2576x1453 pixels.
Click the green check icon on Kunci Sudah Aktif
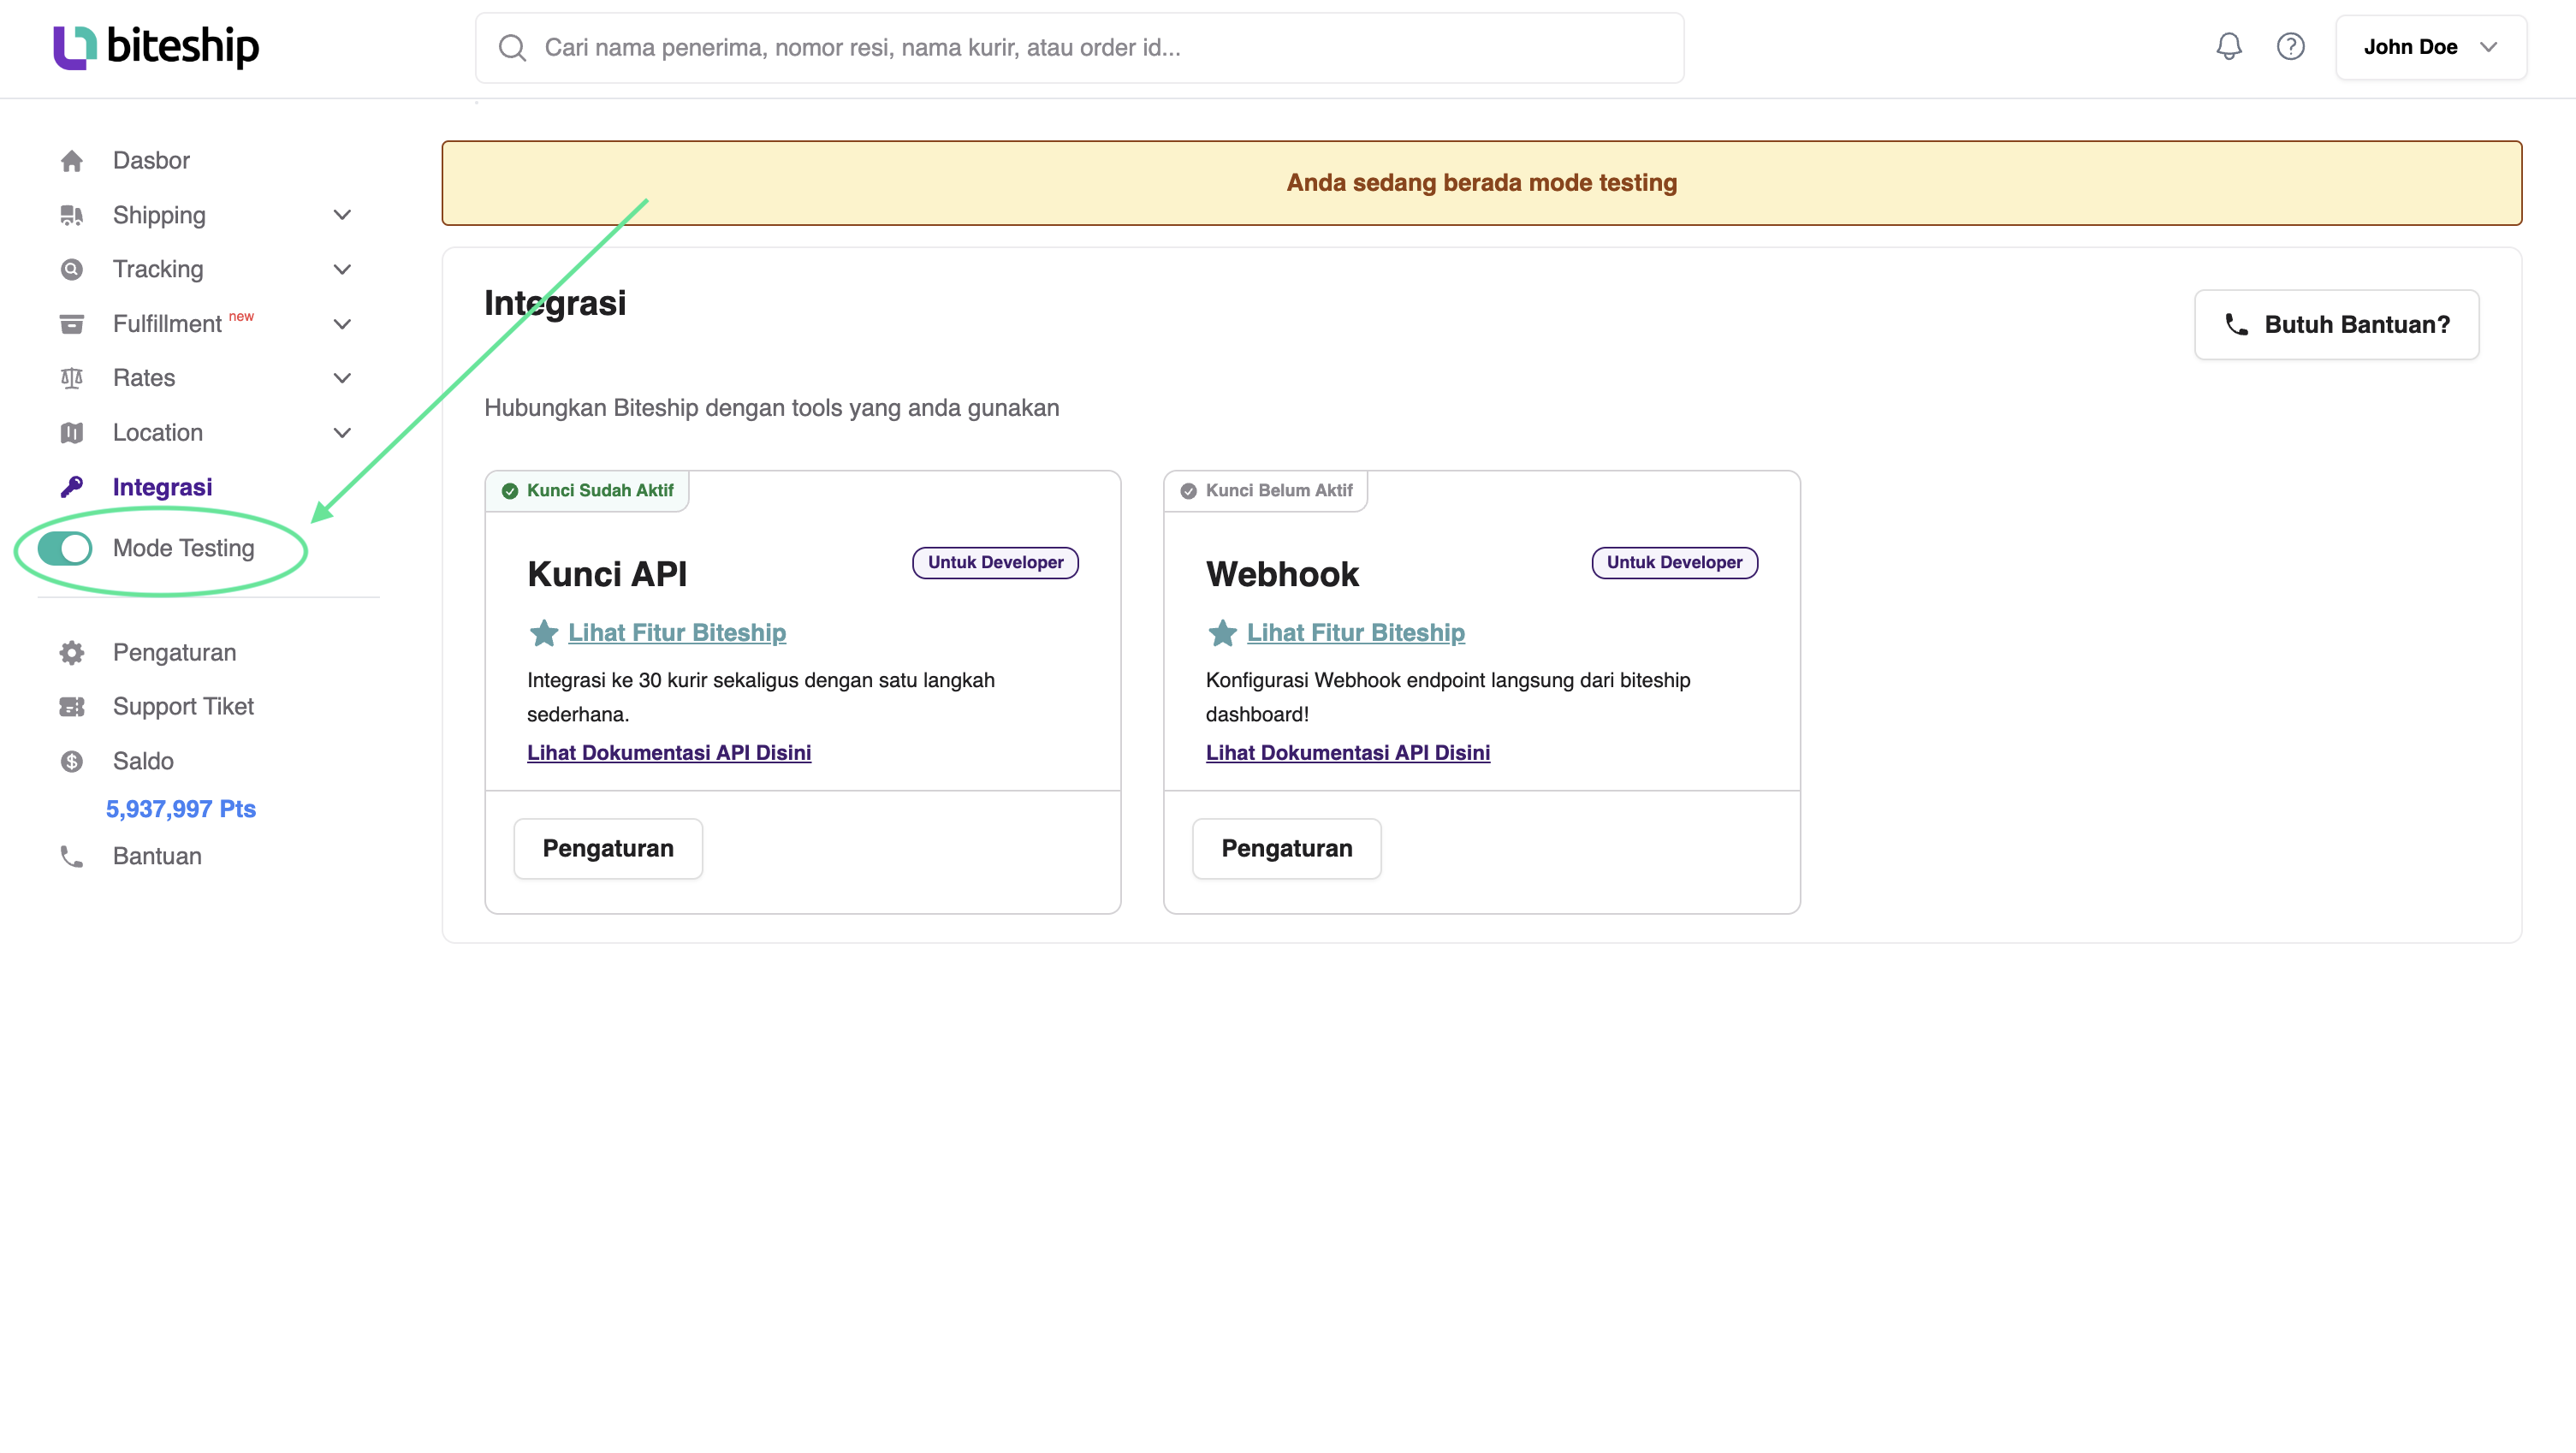coord(509,491)
